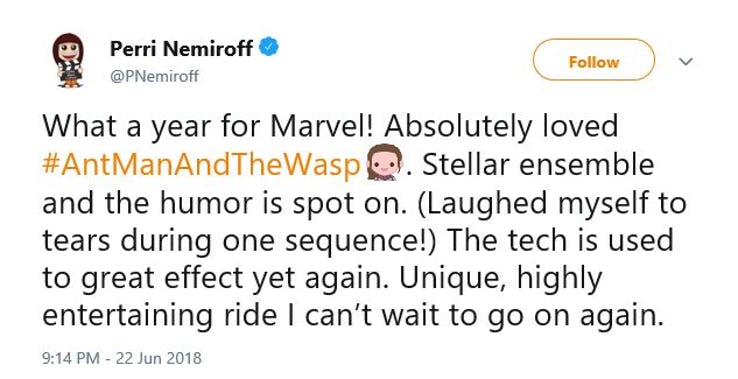This screenshot has width=738, height=379.
Task: Click 'The tech is used' in the tweet
Action: coord(560,240)
